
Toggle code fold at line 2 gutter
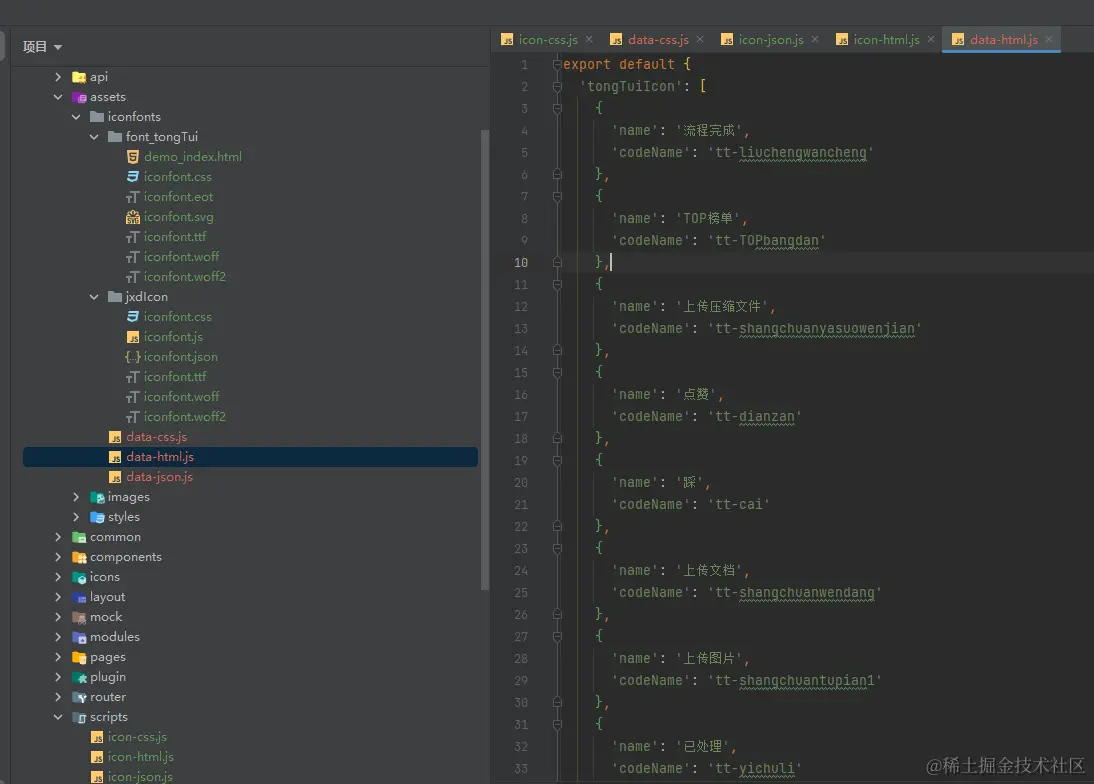pyautogui.click(x=557, y=87)
